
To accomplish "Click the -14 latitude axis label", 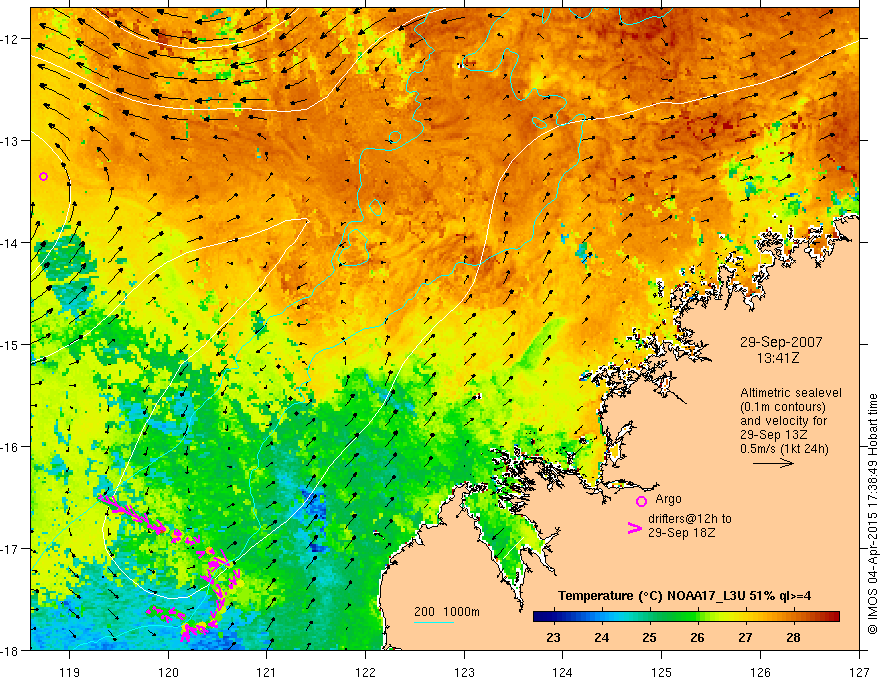I will (x=10, y=242).
